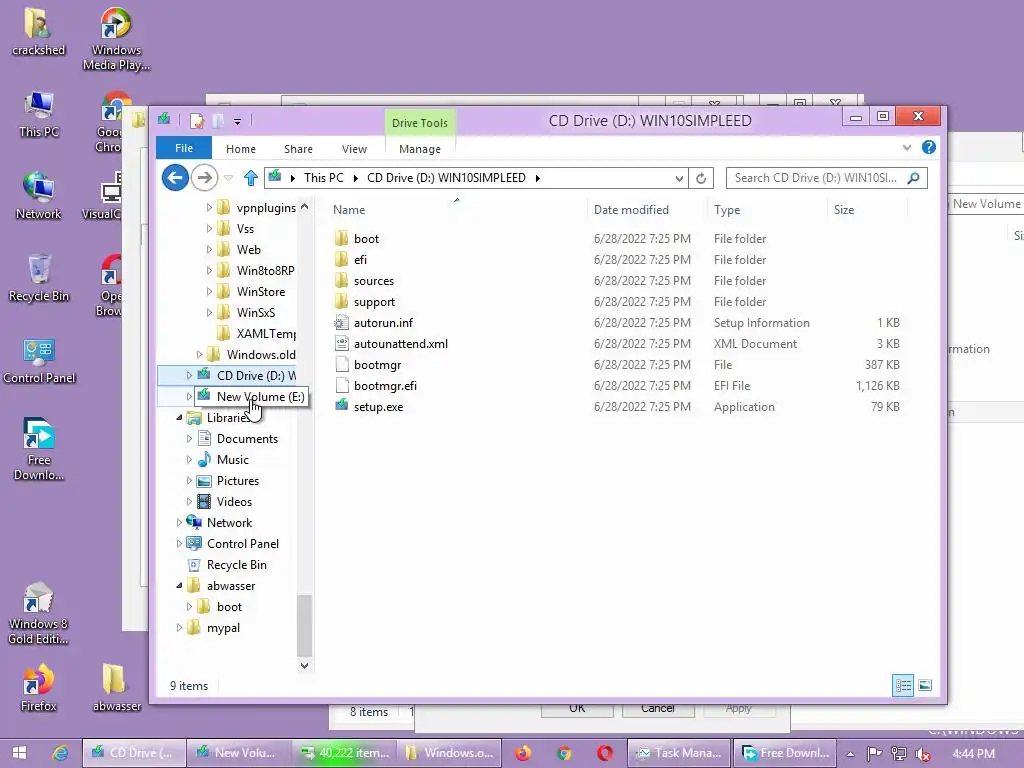Show hidden tray icons arrow
The image size is (1024, 768).
(850, 754)
